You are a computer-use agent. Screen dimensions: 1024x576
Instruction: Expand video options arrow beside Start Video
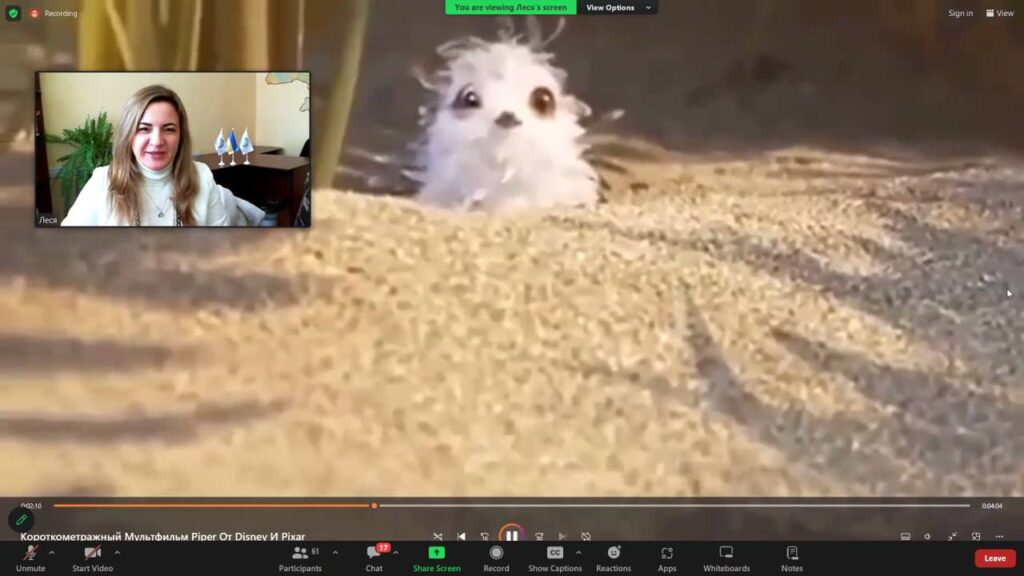pyautogui.click(x=117, y=552)
